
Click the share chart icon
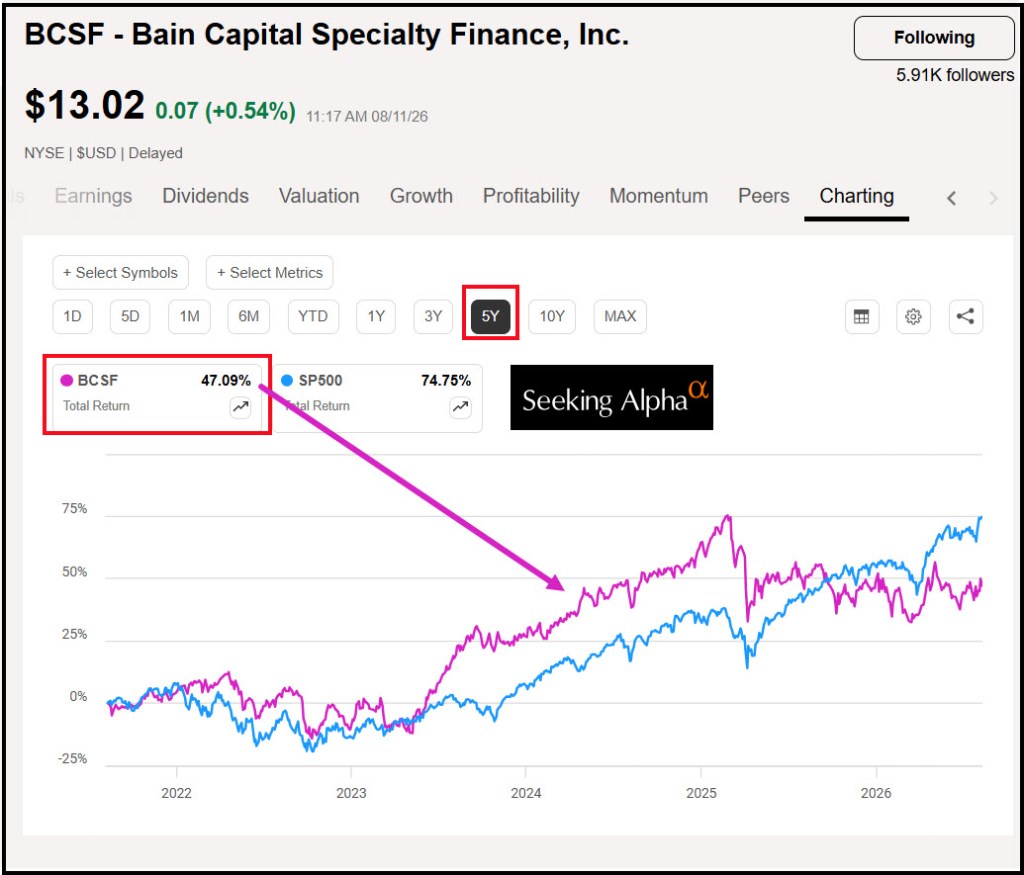coord(965,317)
